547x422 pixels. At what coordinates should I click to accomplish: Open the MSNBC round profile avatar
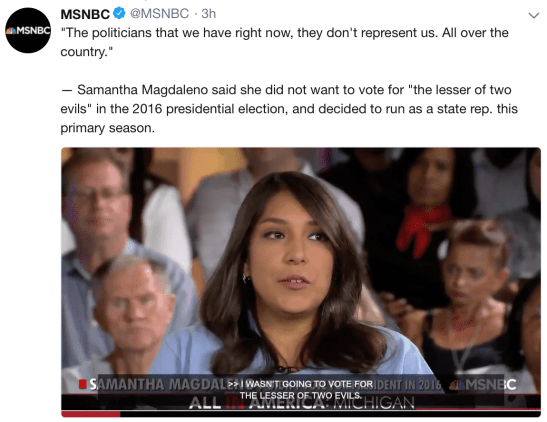[28, 30]
